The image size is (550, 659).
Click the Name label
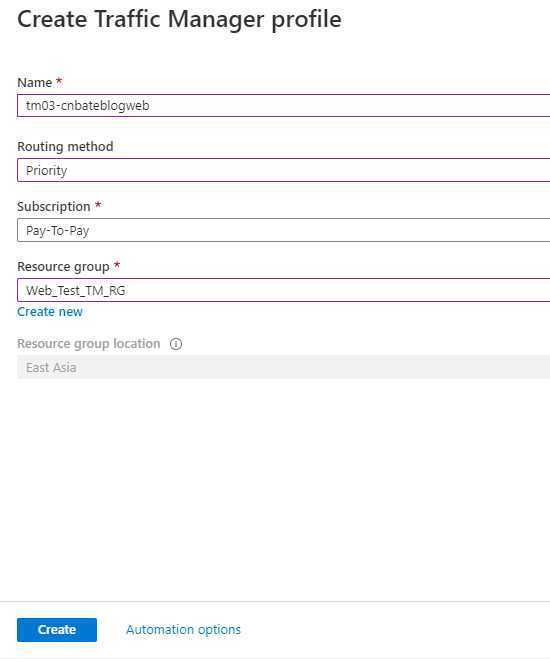34,82
